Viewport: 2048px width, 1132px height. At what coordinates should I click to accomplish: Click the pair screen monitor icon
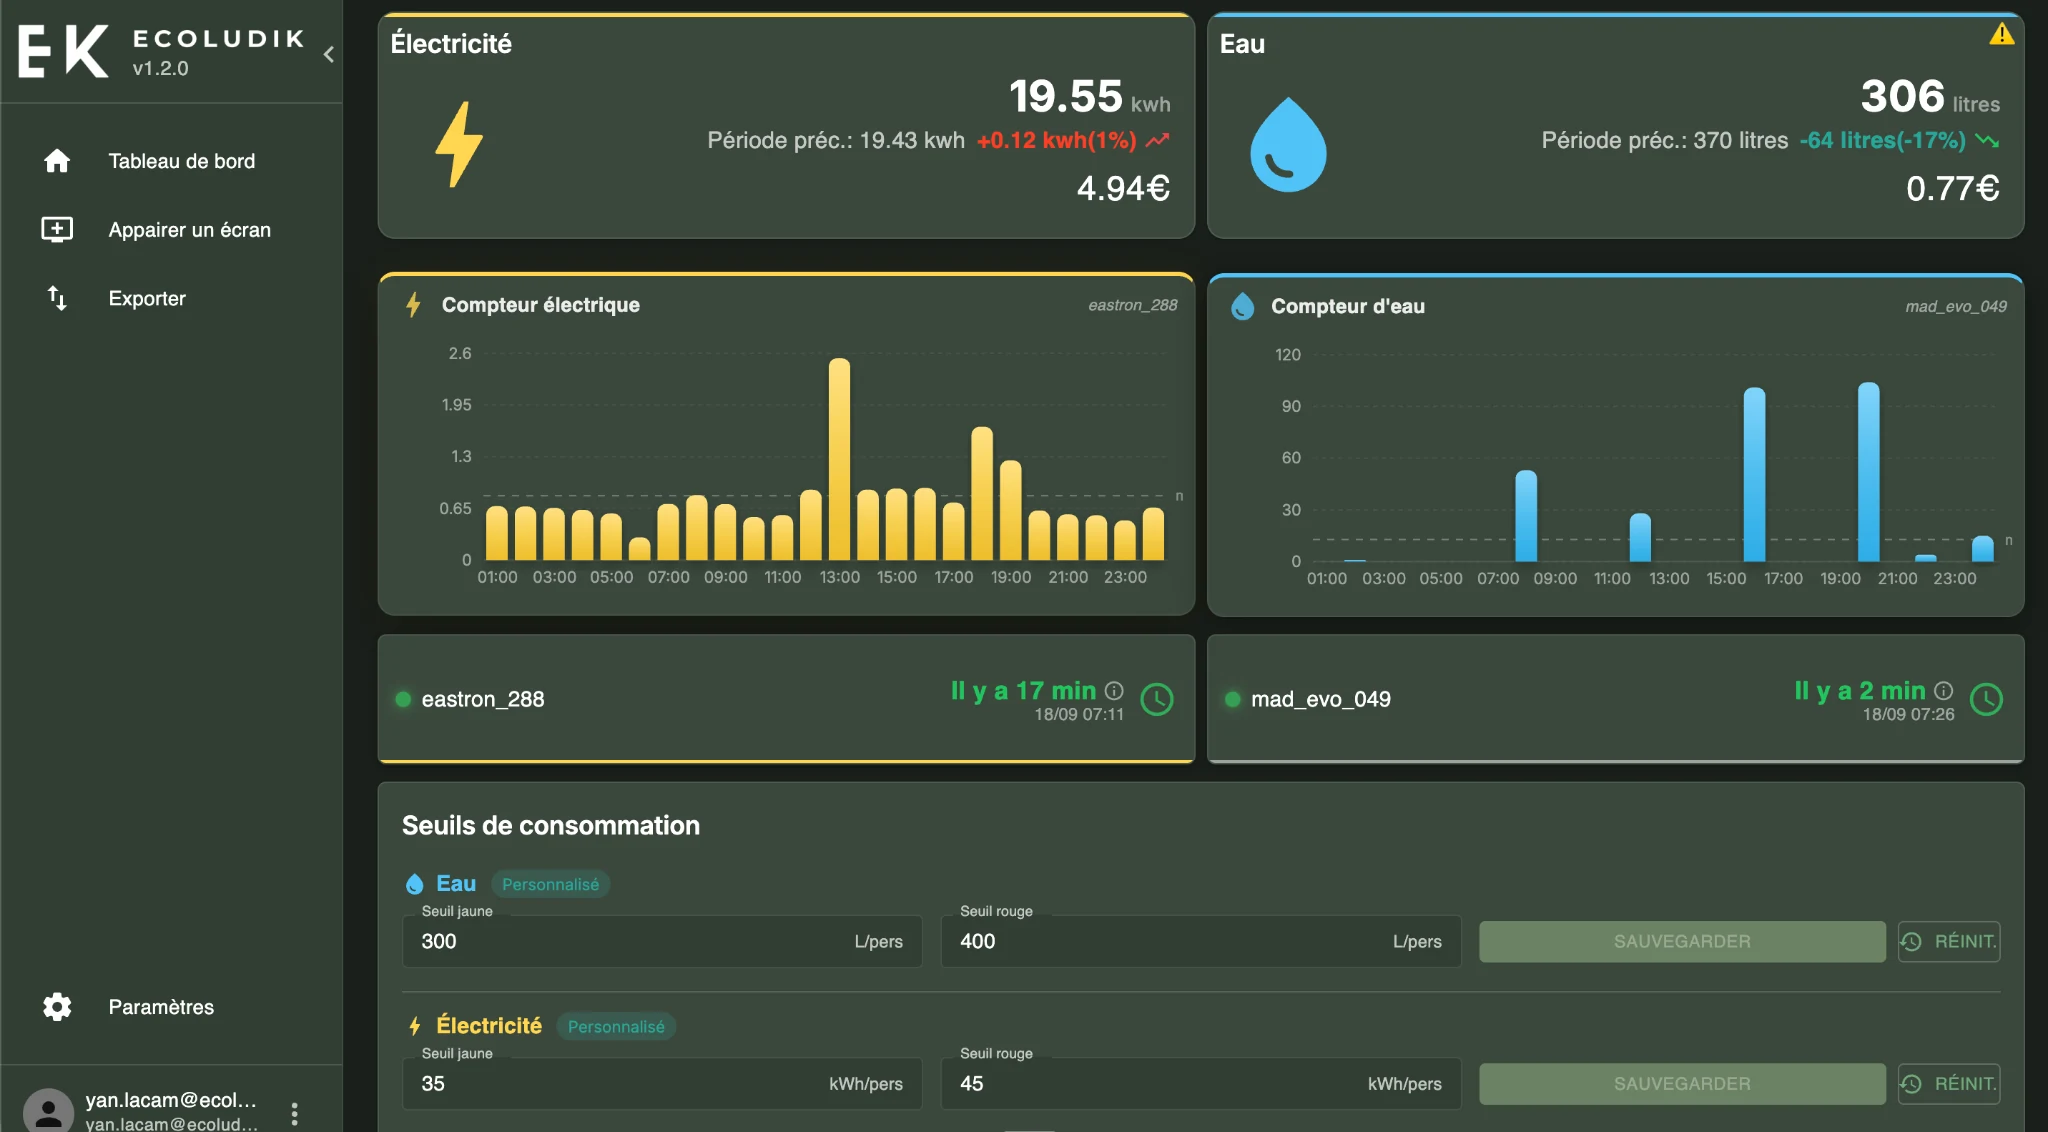57,230
